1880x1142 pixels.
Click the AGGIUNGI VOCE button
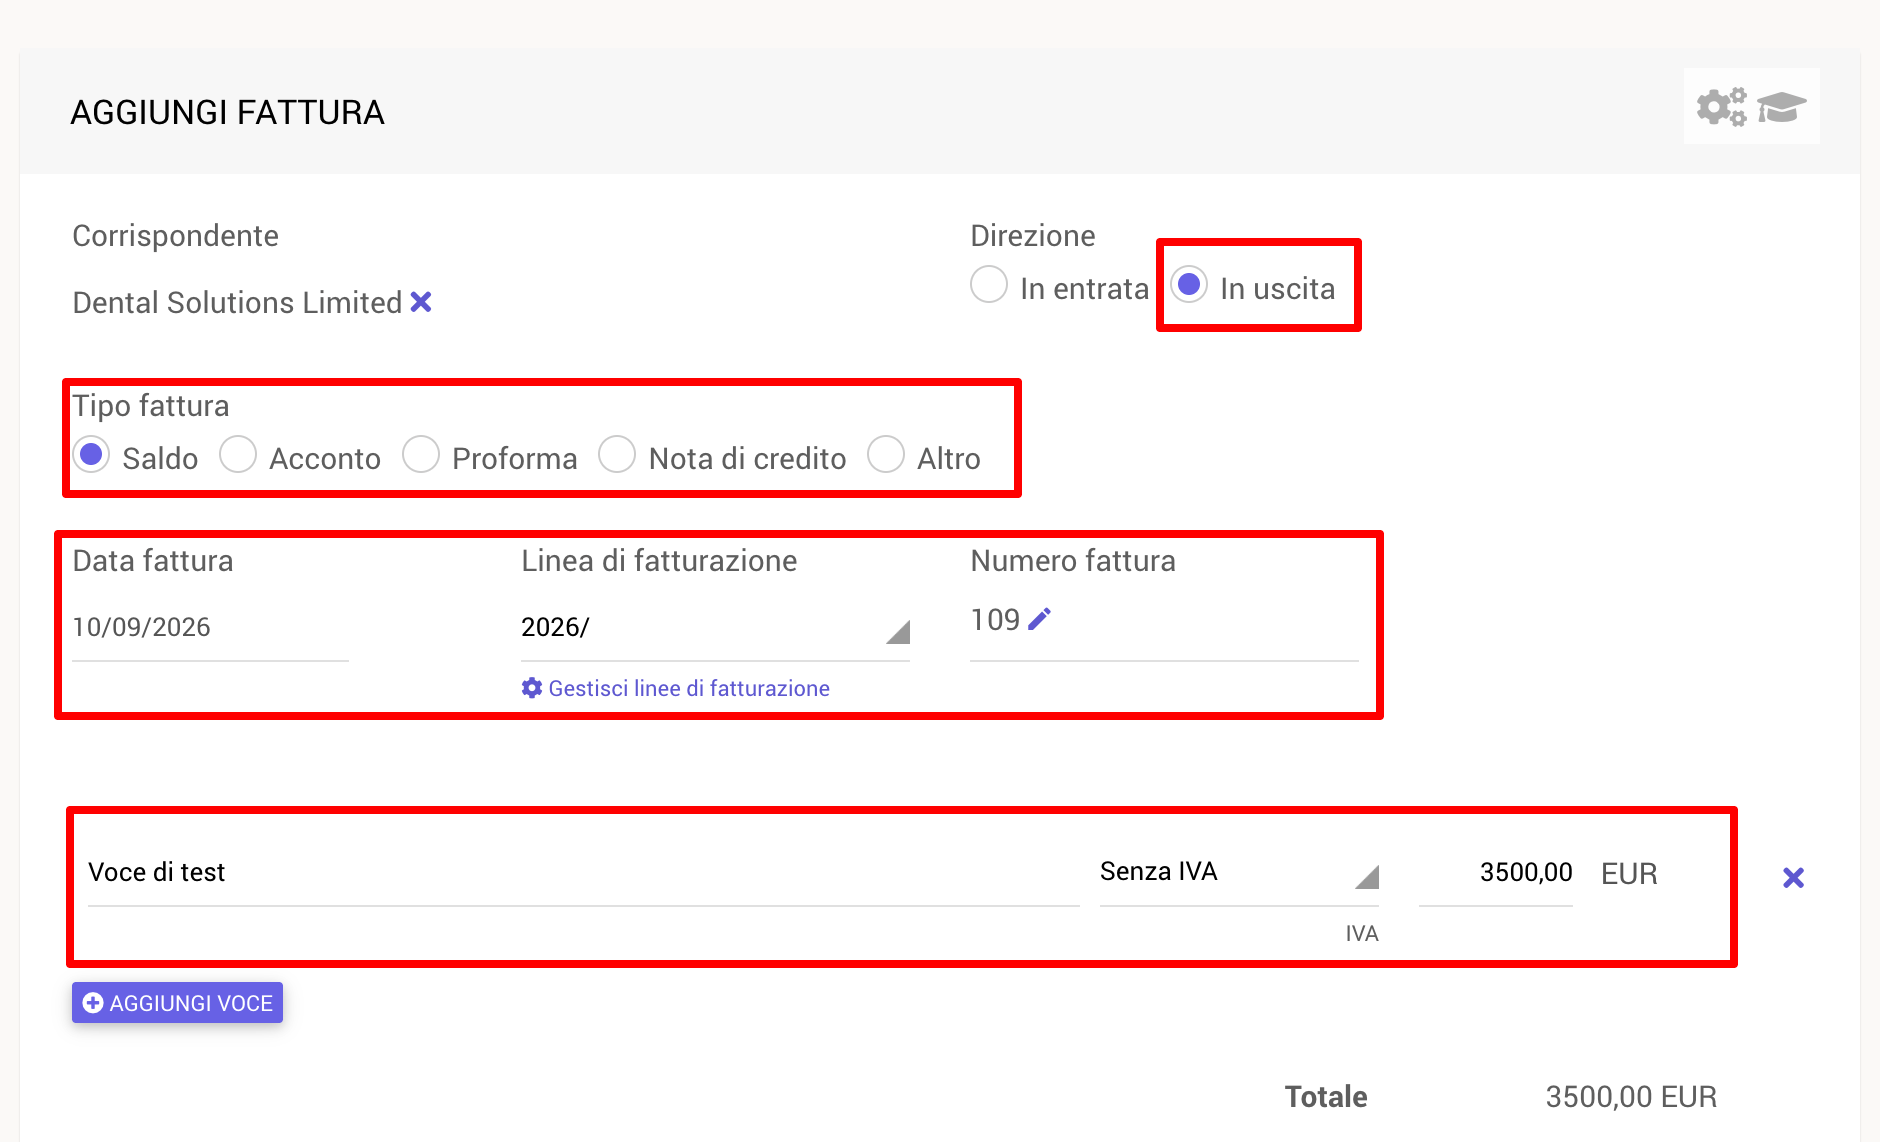tap(177, 1003)
